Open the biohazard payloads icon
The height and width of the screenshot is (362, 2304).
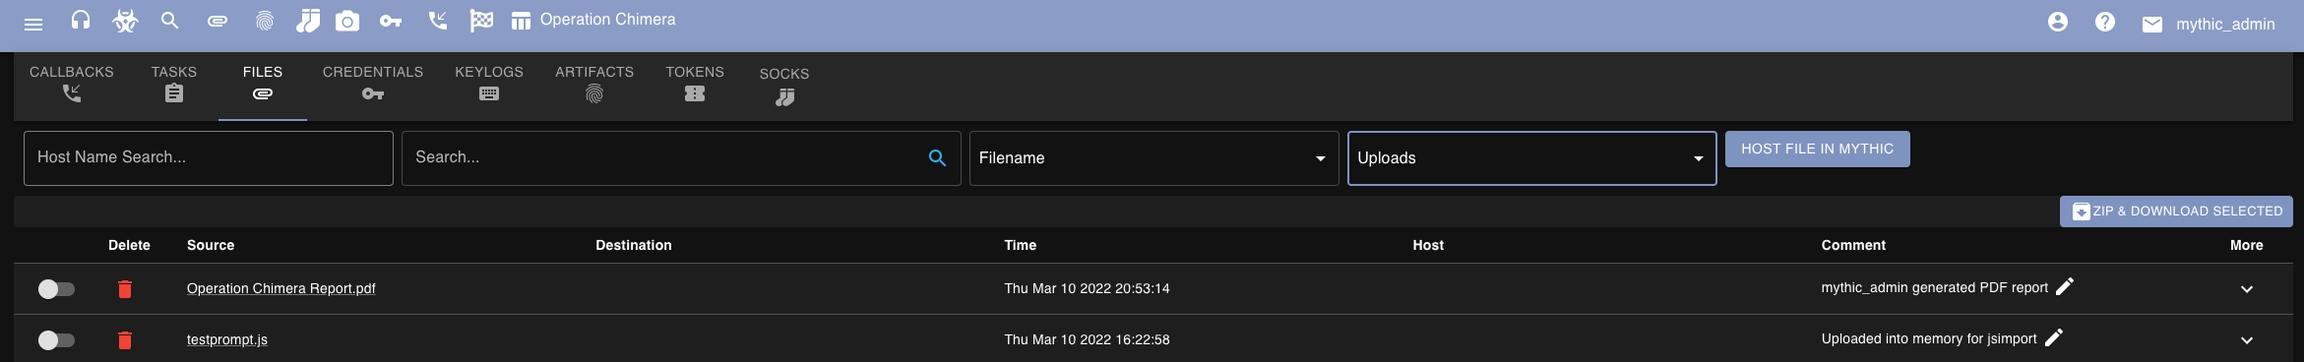click(x=125, y=20)
